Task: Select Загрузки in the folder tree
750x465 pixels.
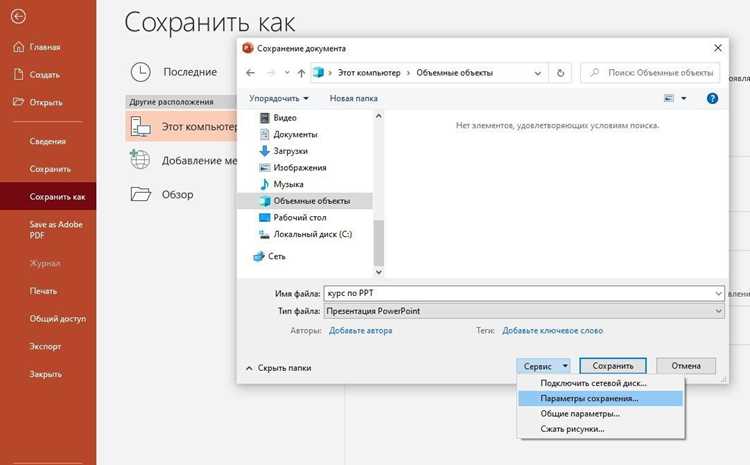Action: click(290, 151)
